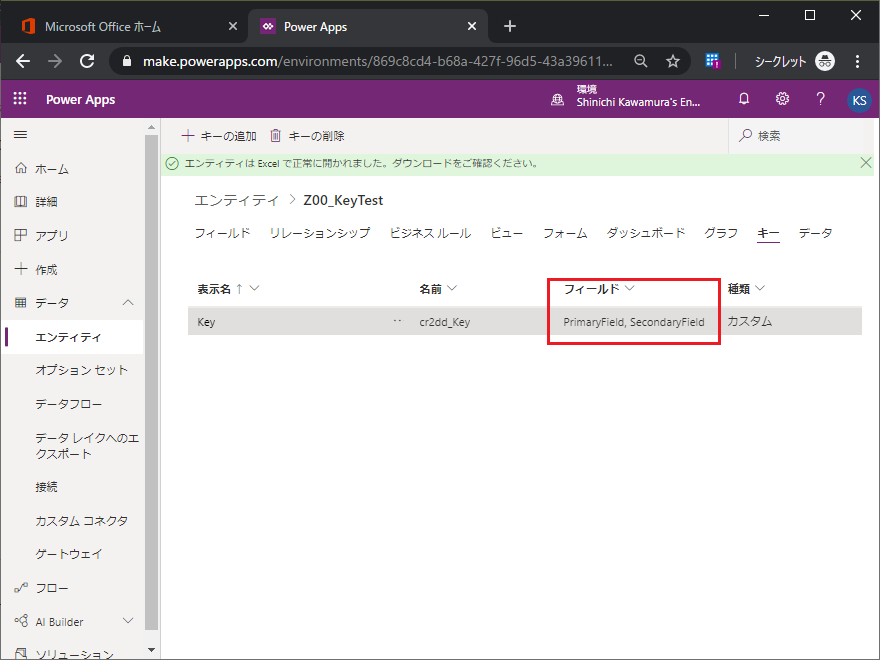880x660 pixels.
Task: Switch to the グラフ tab
Action: [721, 233]
